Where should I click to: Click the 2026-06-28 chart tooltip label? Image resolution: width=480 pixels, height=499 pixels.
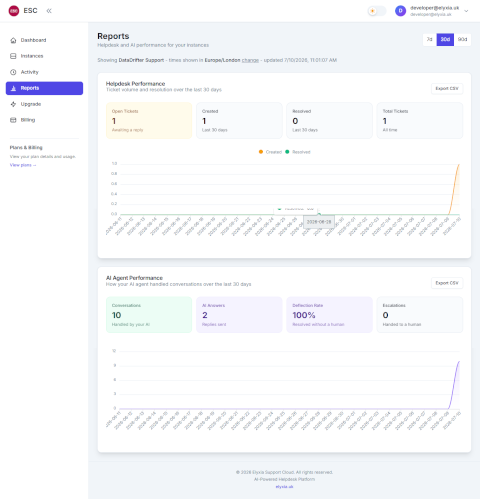(x=319, y=222)
